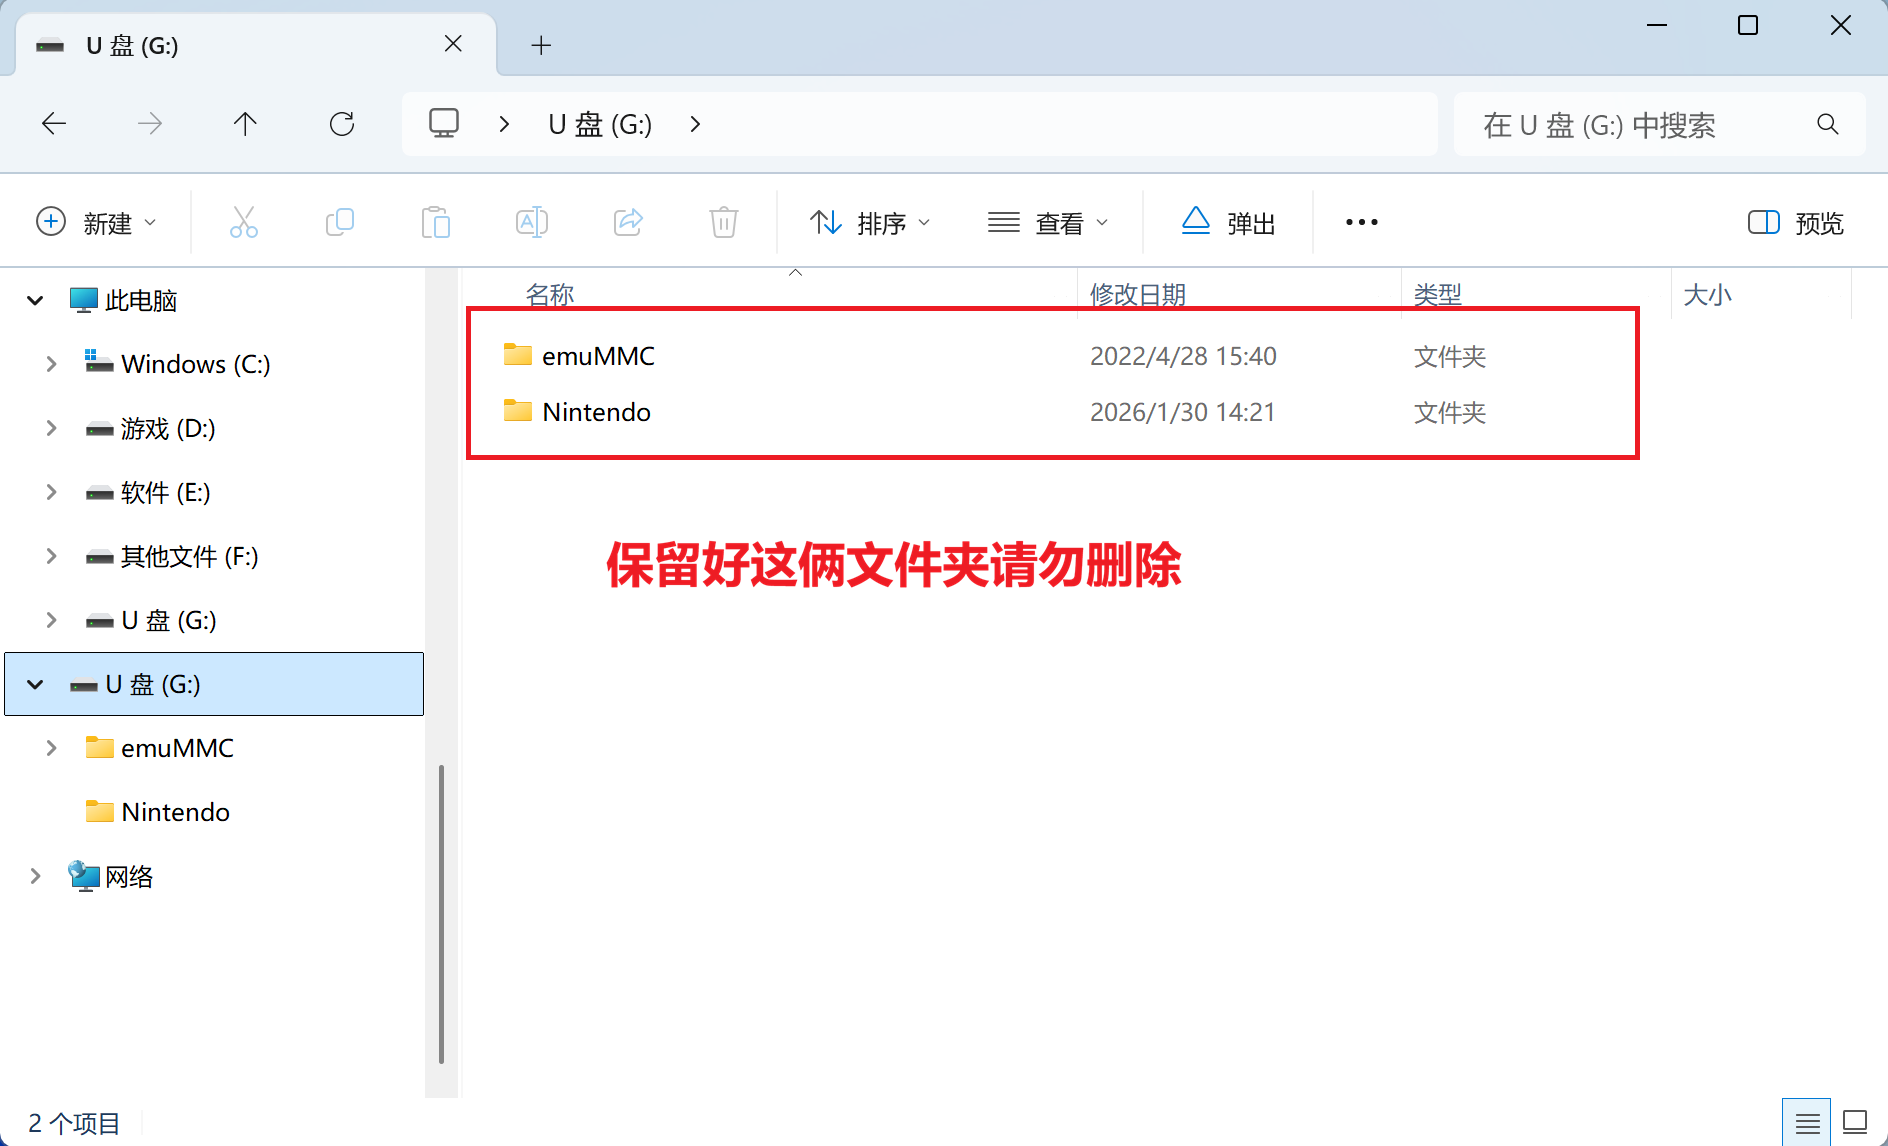Switch to details view in status bar
This screenshot has width=1888, height=1146.
click(1806, 1123)
